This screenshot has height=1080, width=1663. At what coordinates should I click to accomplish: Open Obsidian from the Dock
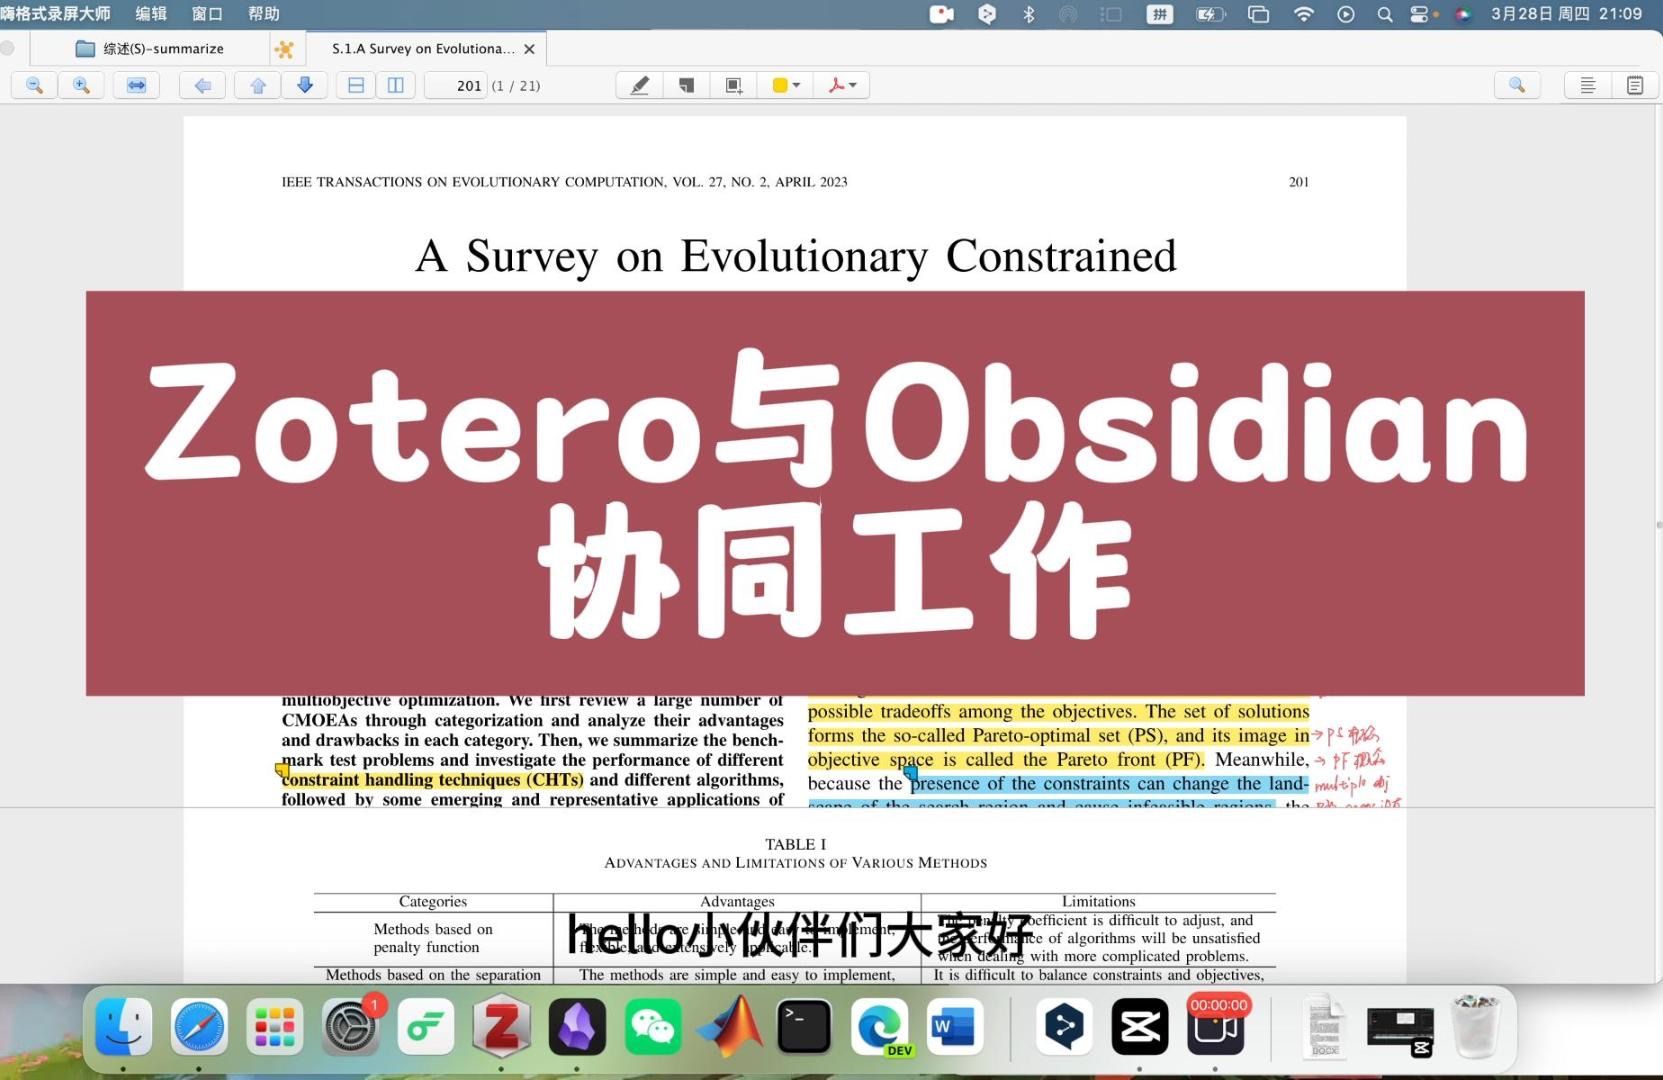coord(577,1026)
